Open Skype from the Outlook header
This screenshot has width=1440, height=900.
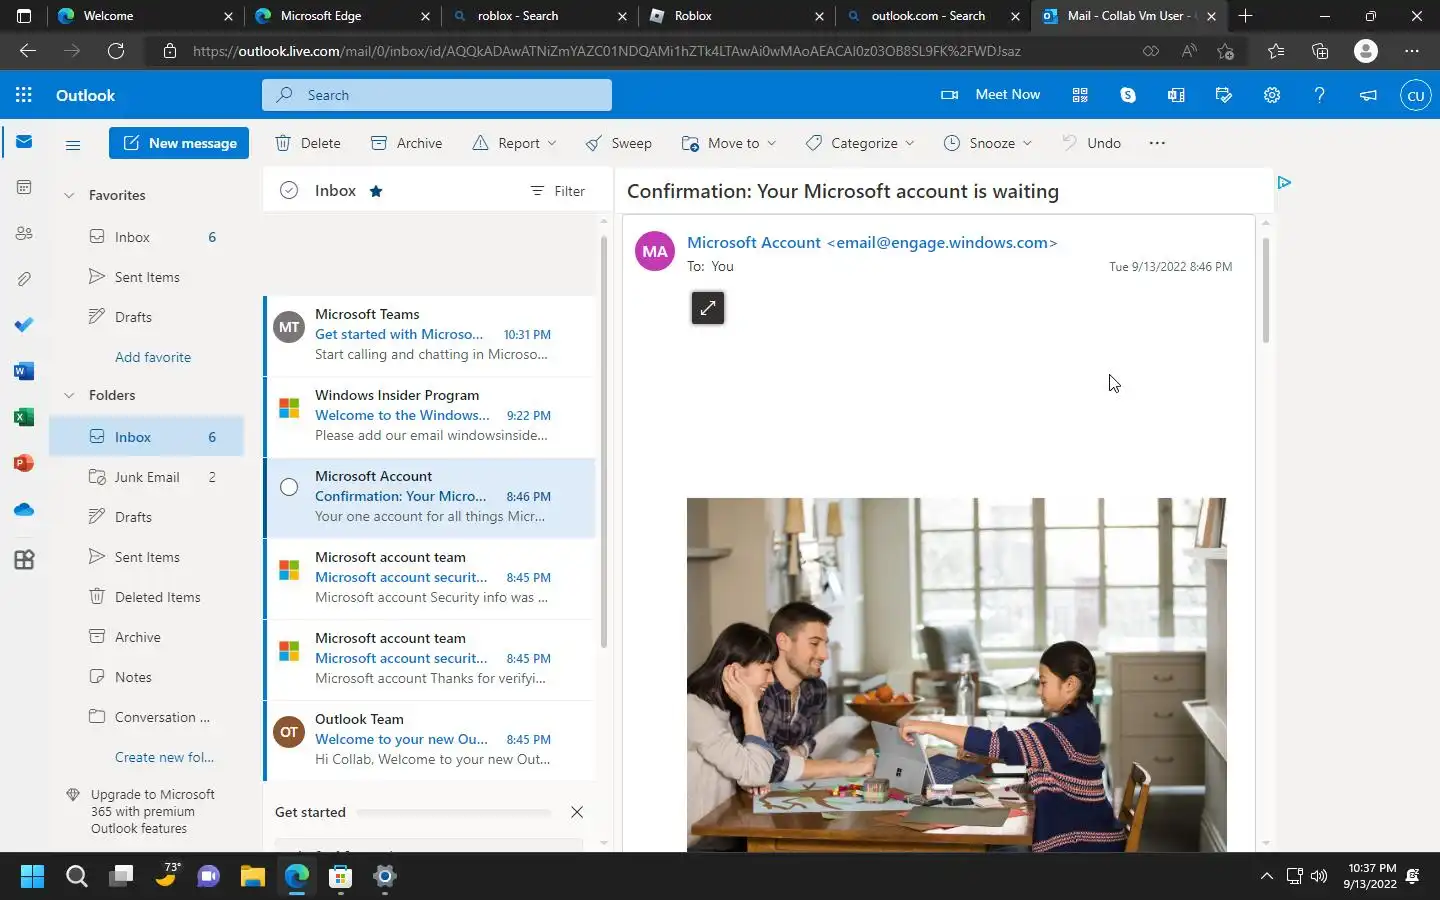1128,95
